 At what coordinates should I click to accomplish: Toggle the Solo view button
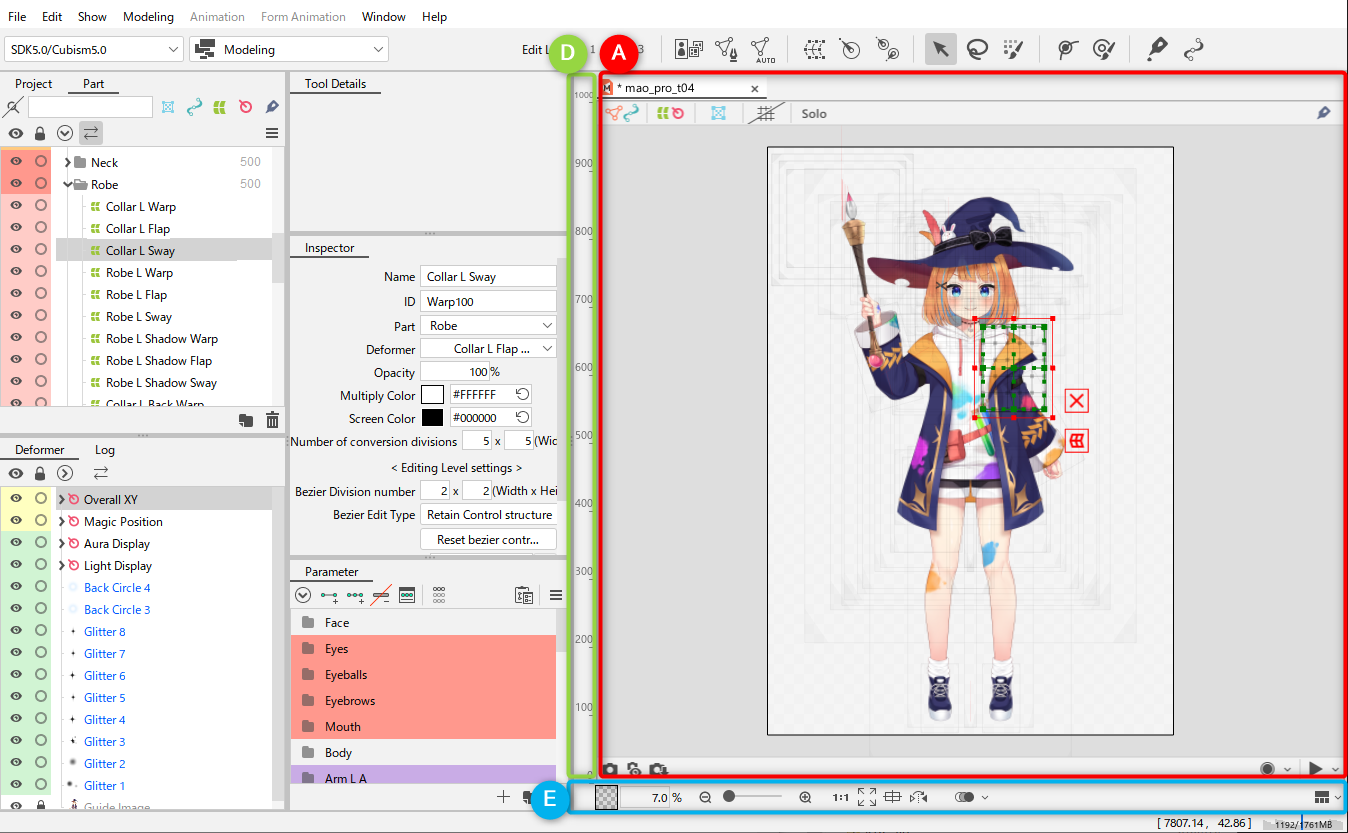point(814,114)
